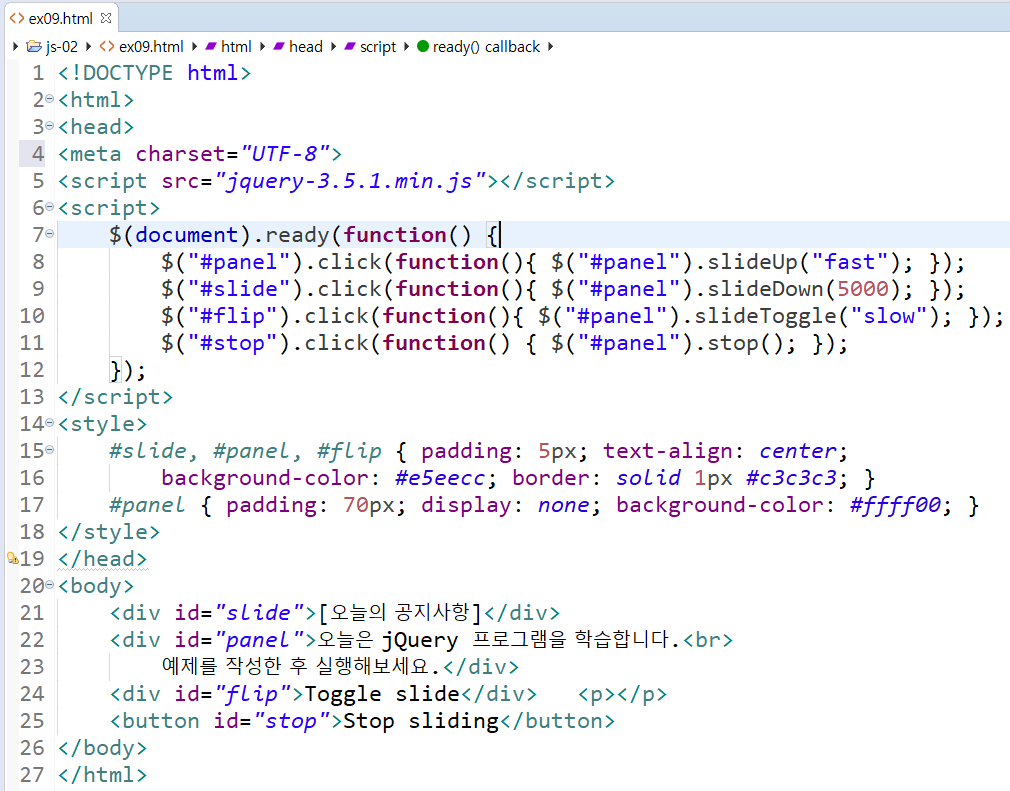
Task: Click the js-02 folder icon in breadcrumb
Action: click(x=34, y=46)
